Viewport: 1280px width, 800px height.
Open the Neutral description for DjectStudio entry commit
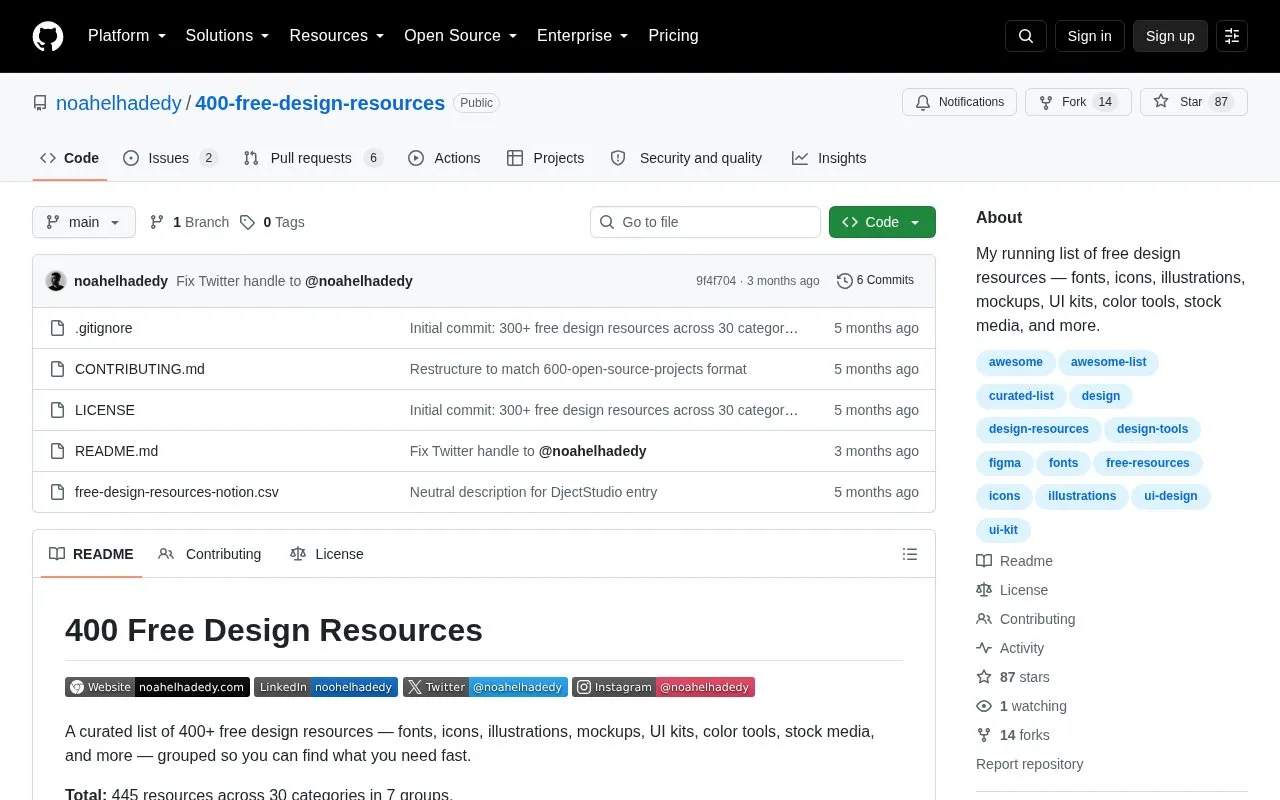533,492
